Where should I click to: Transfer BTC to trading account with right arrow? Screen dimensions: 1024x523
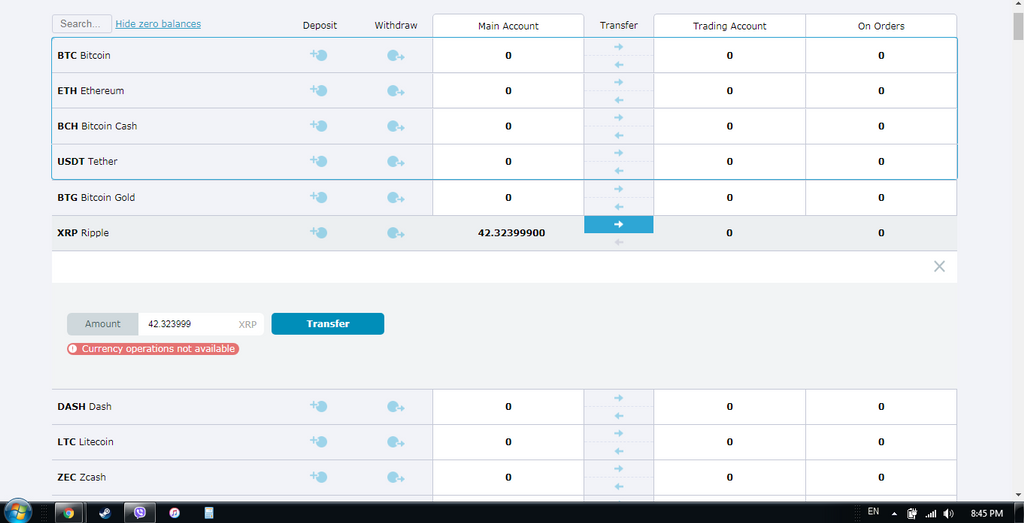click(618, 47)
